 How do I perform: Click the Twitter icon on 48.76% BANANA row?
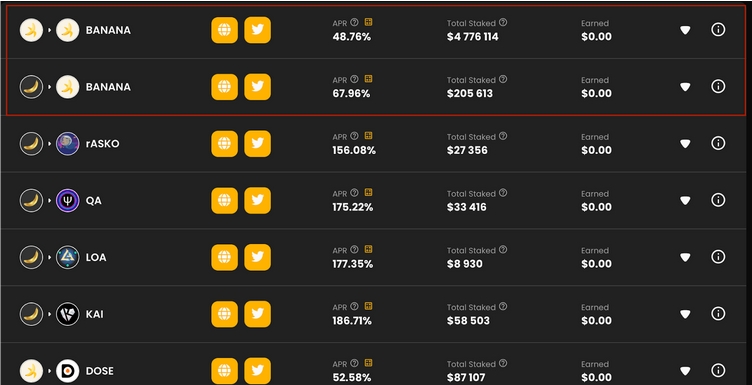(x=258, y=30)
